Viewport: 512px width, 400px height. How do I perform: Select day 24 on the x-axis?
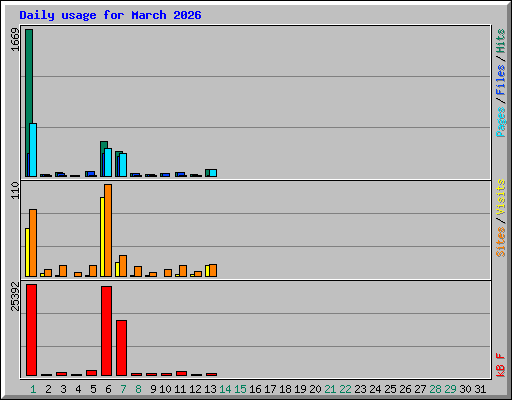point(375,389)
